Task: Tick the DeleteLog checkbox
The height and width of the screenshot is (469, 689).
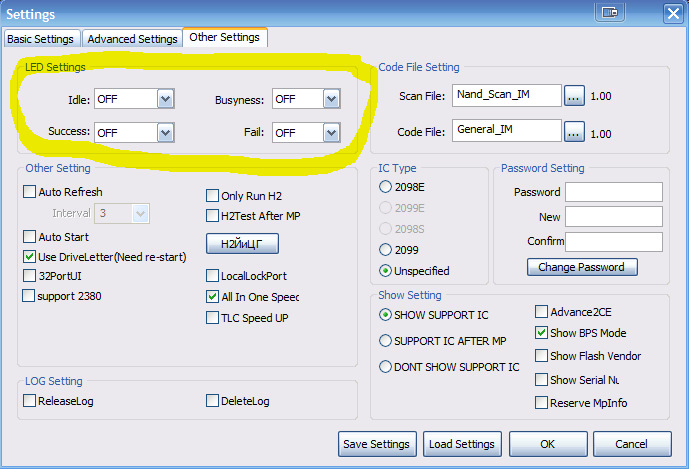Action: pyautogui.click(x=213, y=400)
